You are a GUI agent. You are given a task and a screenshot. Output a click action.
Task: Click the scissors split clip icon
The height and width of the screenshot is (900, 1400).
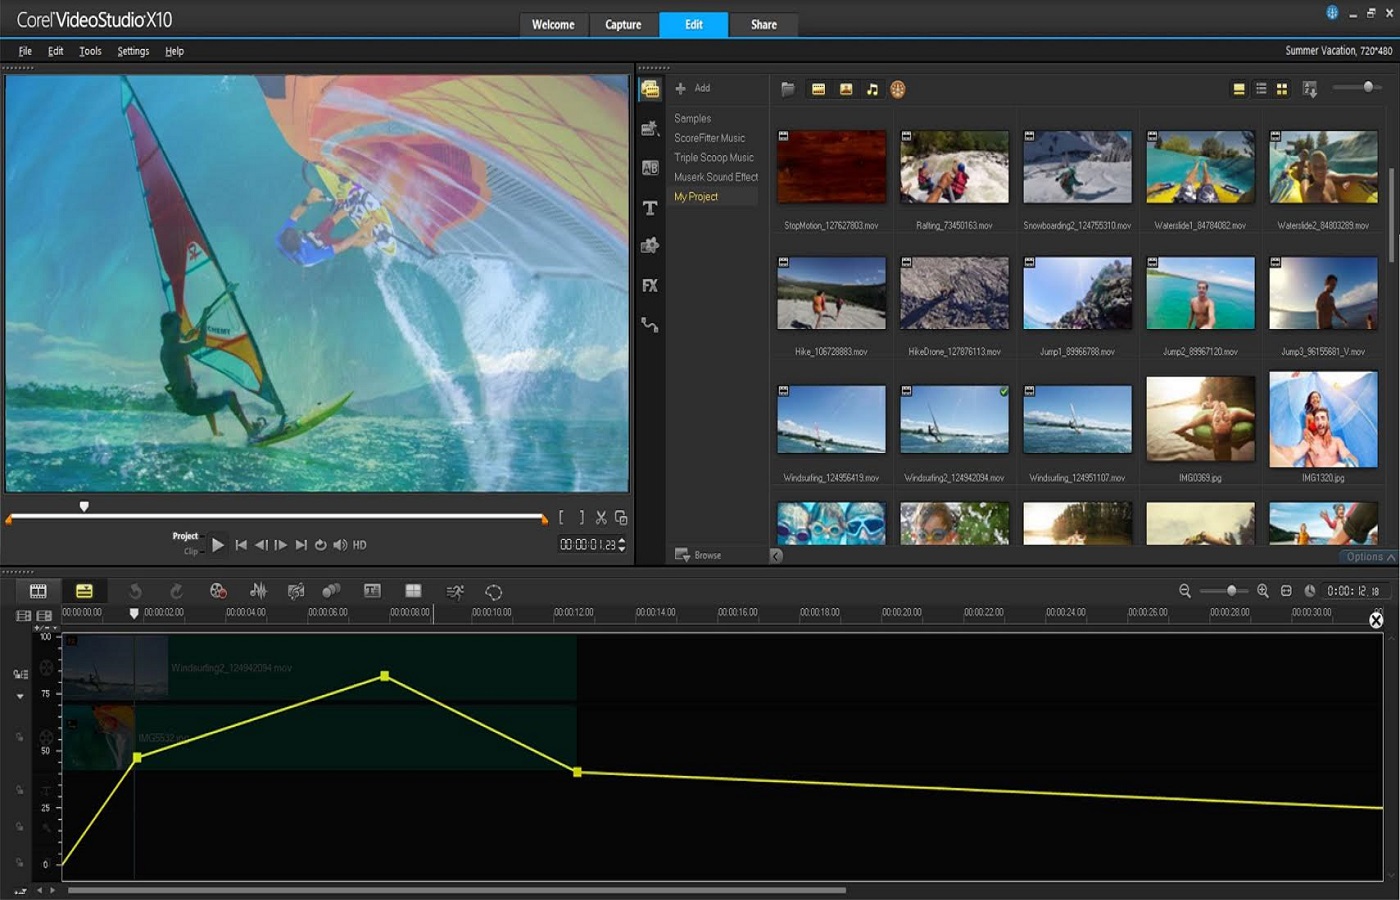(x=601, y=518)
